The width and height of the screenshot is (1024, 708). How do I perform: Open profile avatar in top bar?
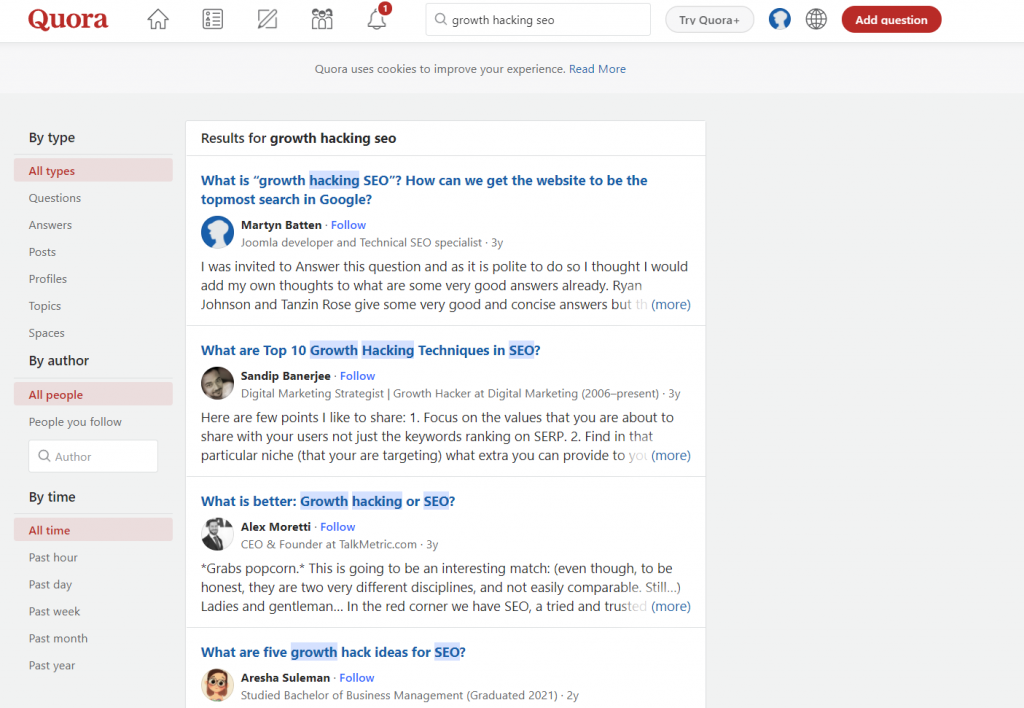779,20
